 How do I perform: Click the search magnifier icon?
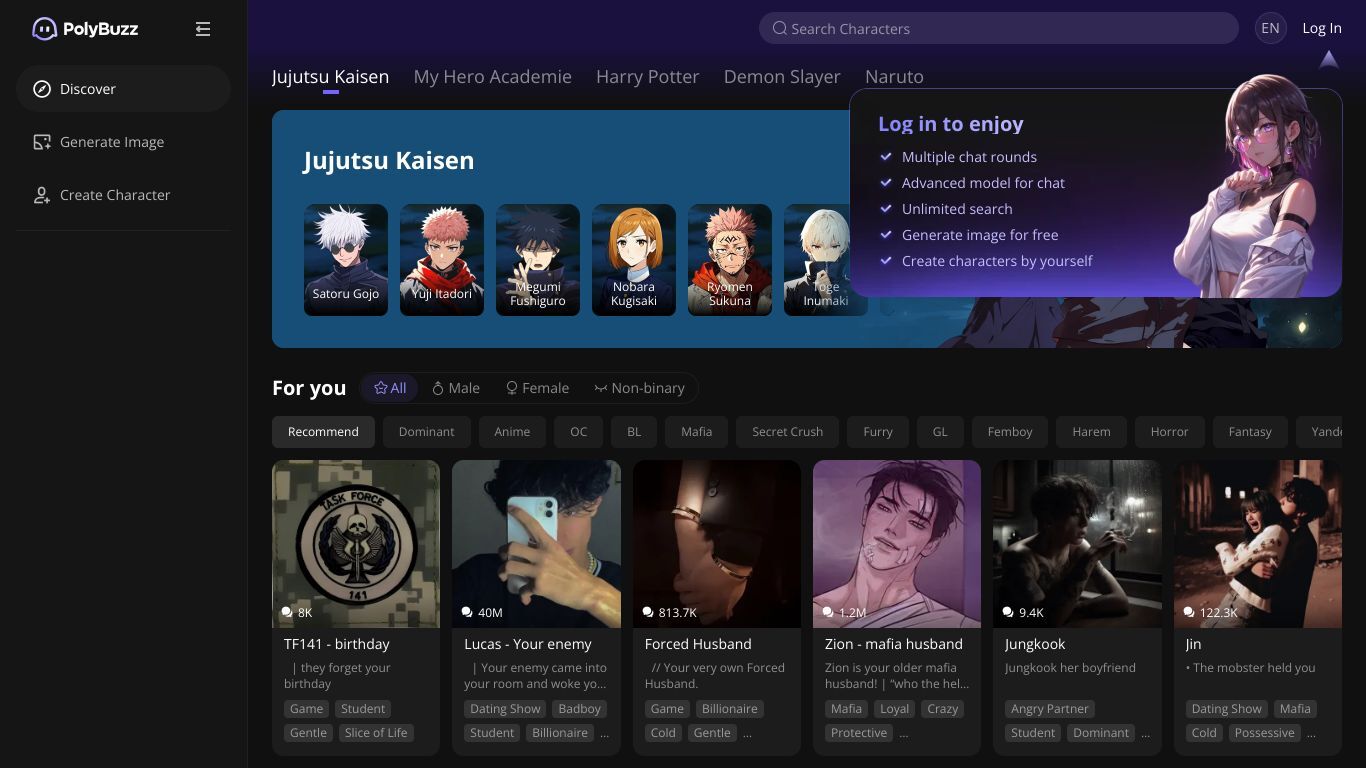(780, 28)
